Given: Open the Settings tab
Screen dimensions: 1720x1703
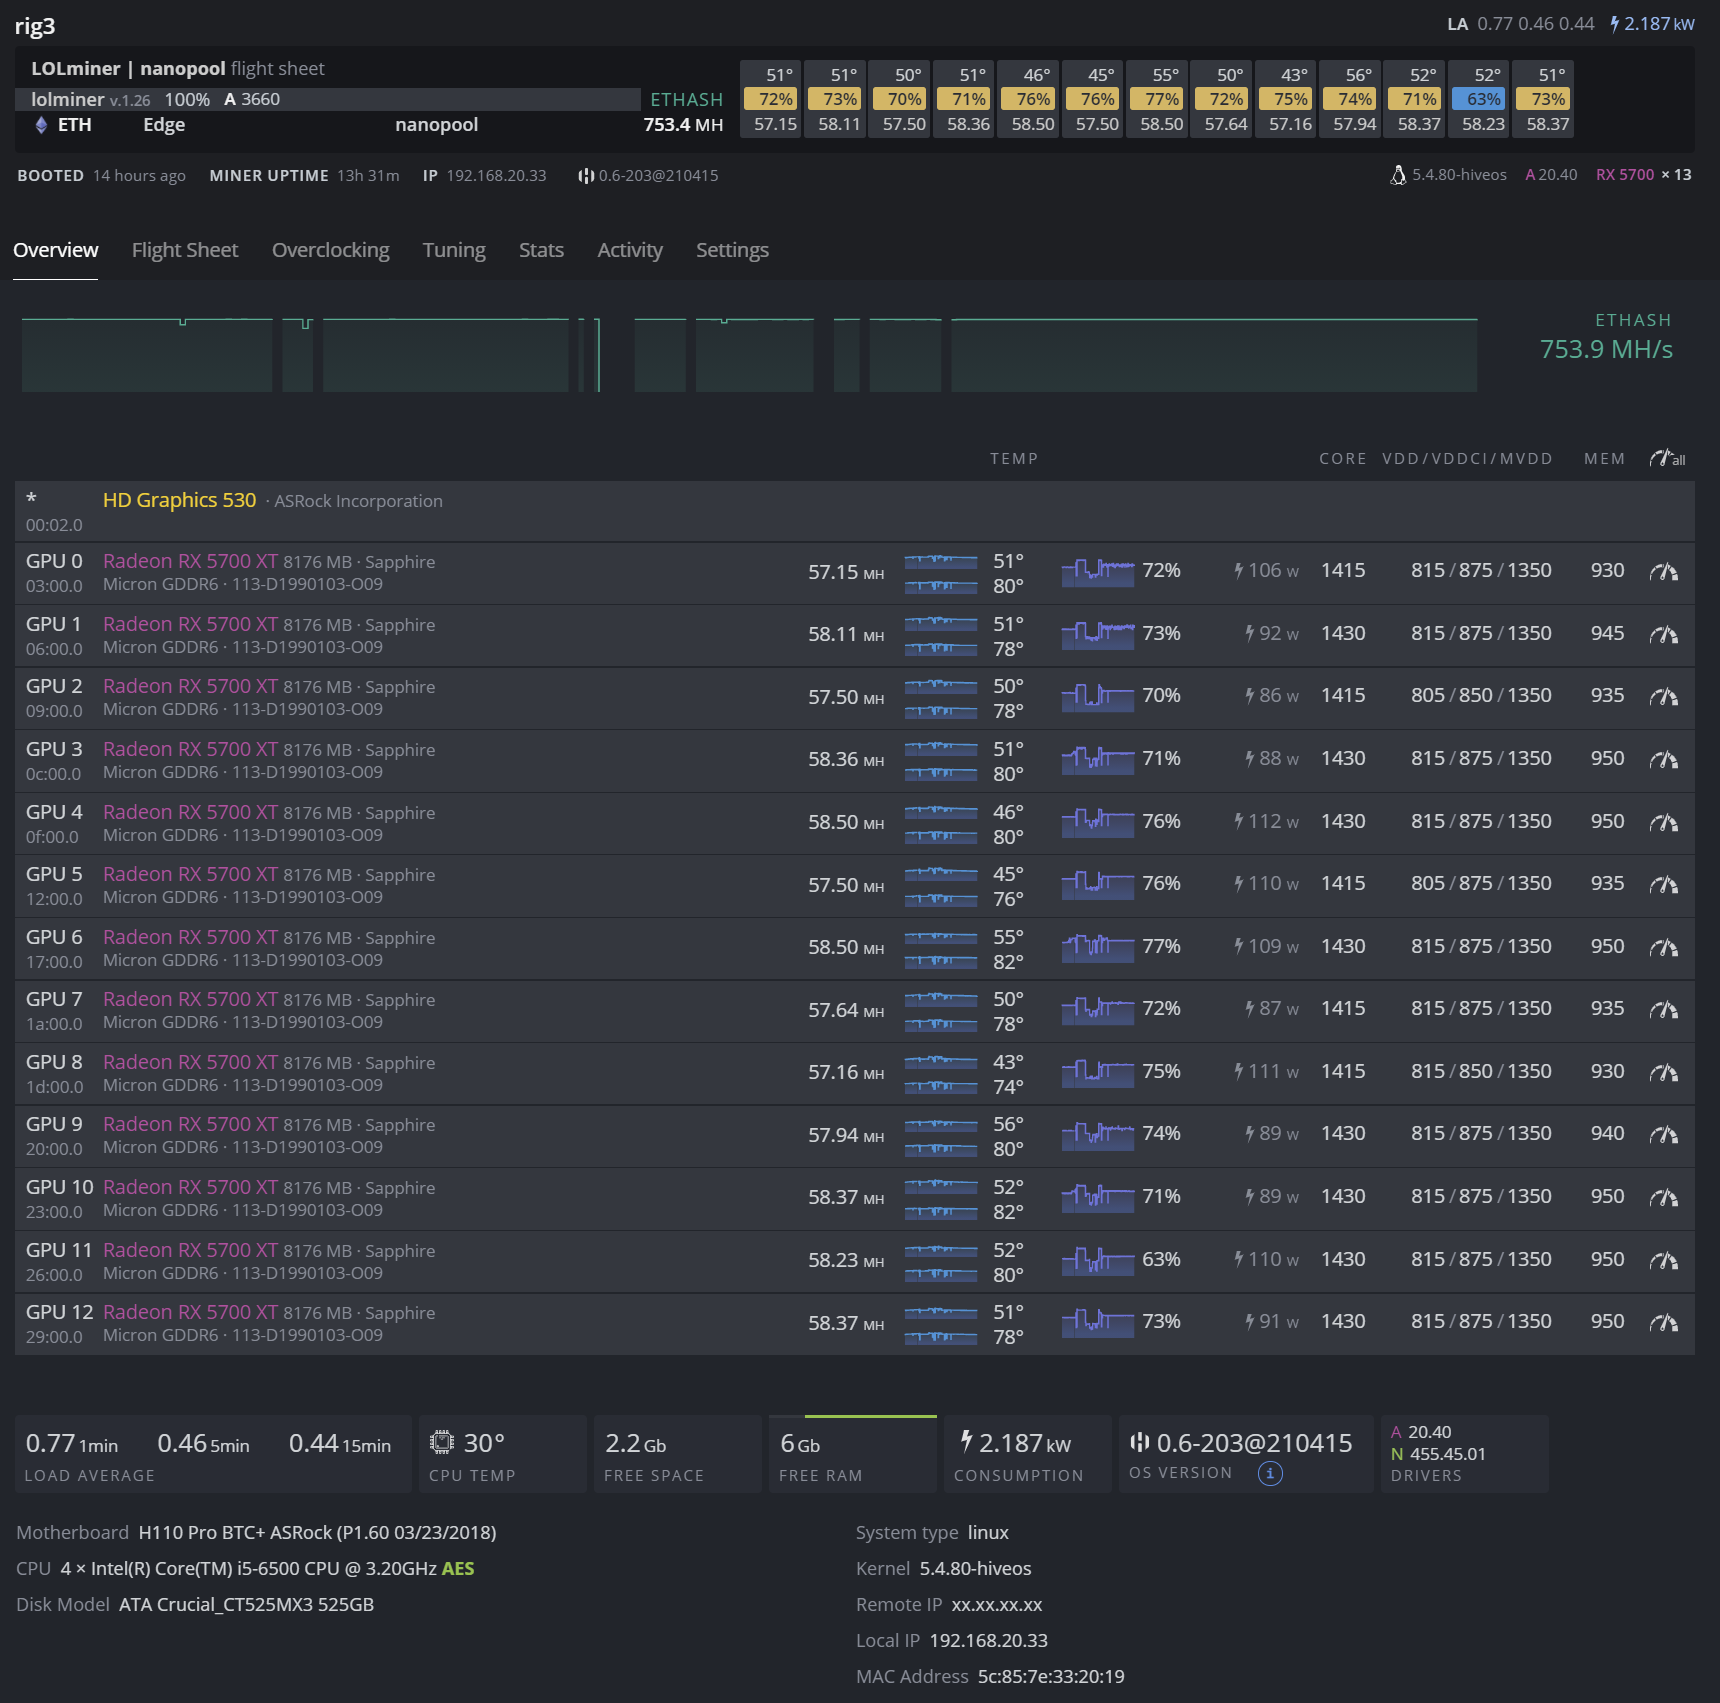Looking at the screenshot, I should point(732,250).
